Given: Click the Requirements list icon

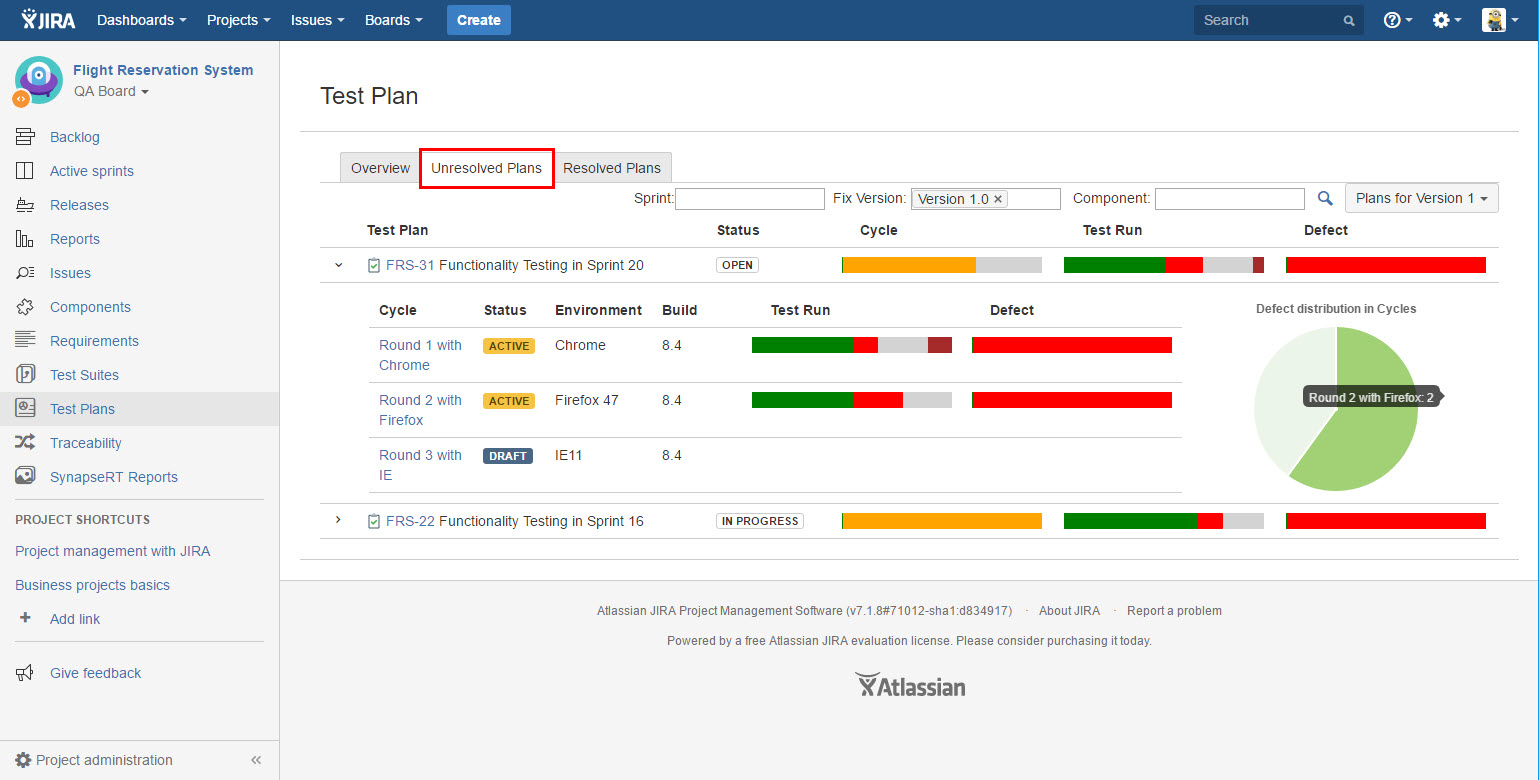Looking at the screenshot, I should point(25,341).
